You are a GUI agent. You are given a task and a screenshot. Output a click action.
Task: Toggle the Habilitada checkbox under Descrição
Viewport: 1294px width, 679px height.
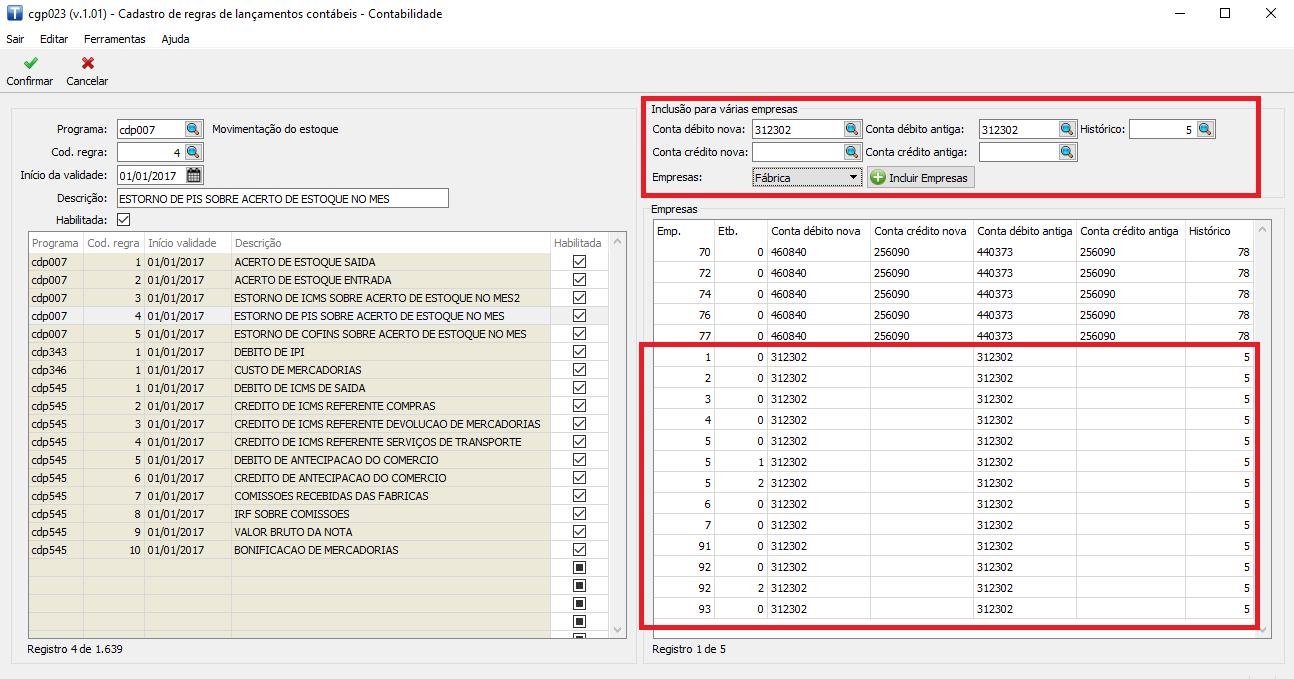click(124, 220)
